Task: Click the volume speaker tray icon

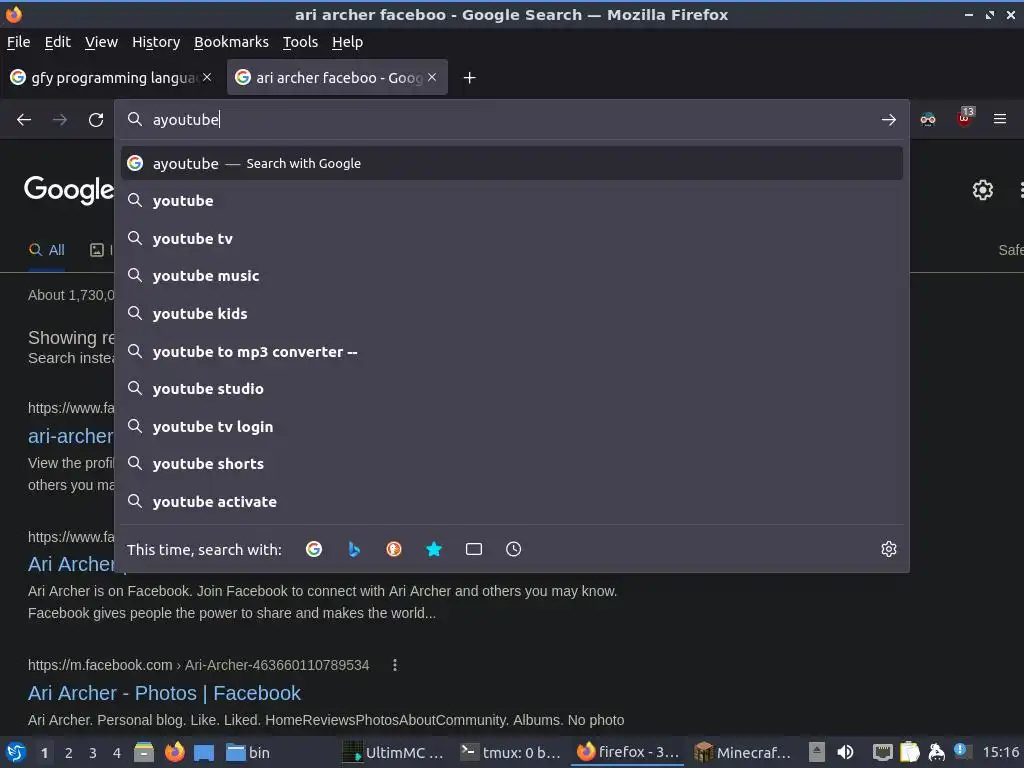Action: pyautogui.click(x=845, y=752)
